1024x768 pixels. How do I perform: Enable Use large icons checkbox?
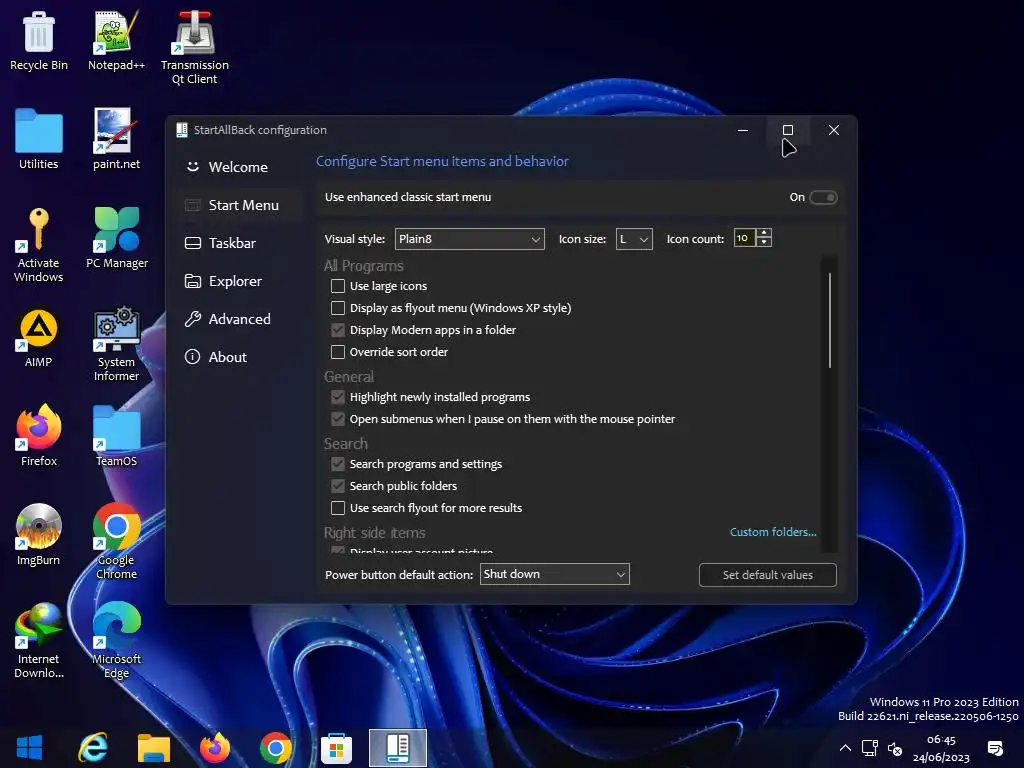coord(338,286)
